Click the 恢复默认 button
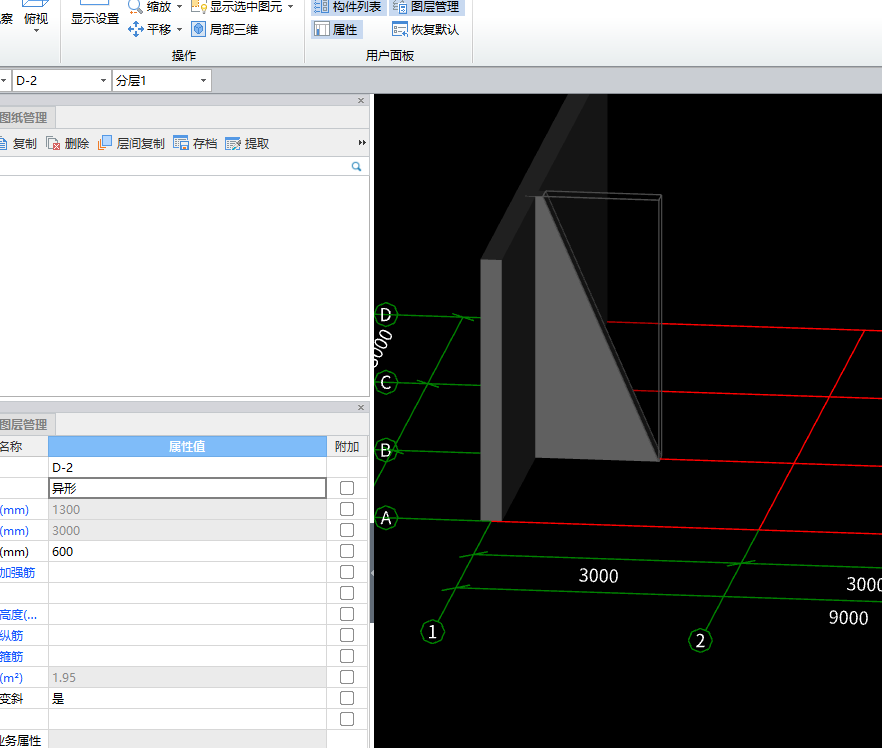This screenshot has height=748, width=882. (x=426, y=29)
